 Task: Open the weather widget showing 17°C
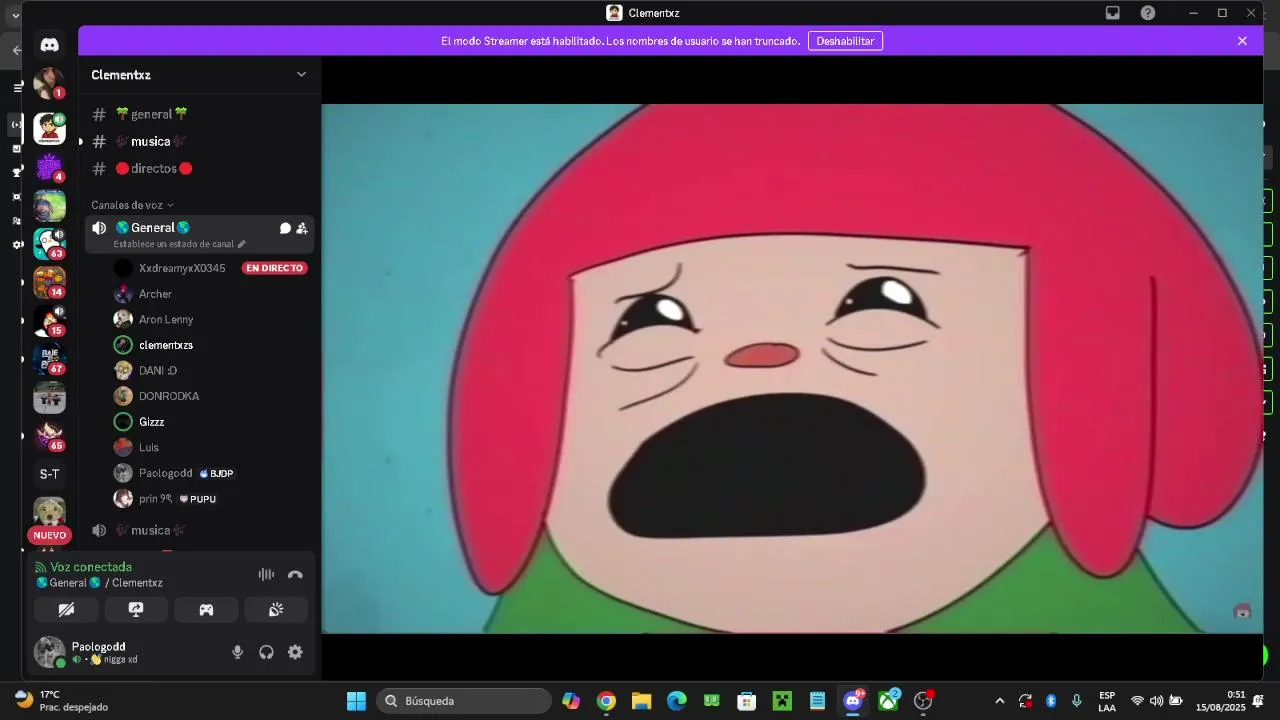tap(60, 701)
